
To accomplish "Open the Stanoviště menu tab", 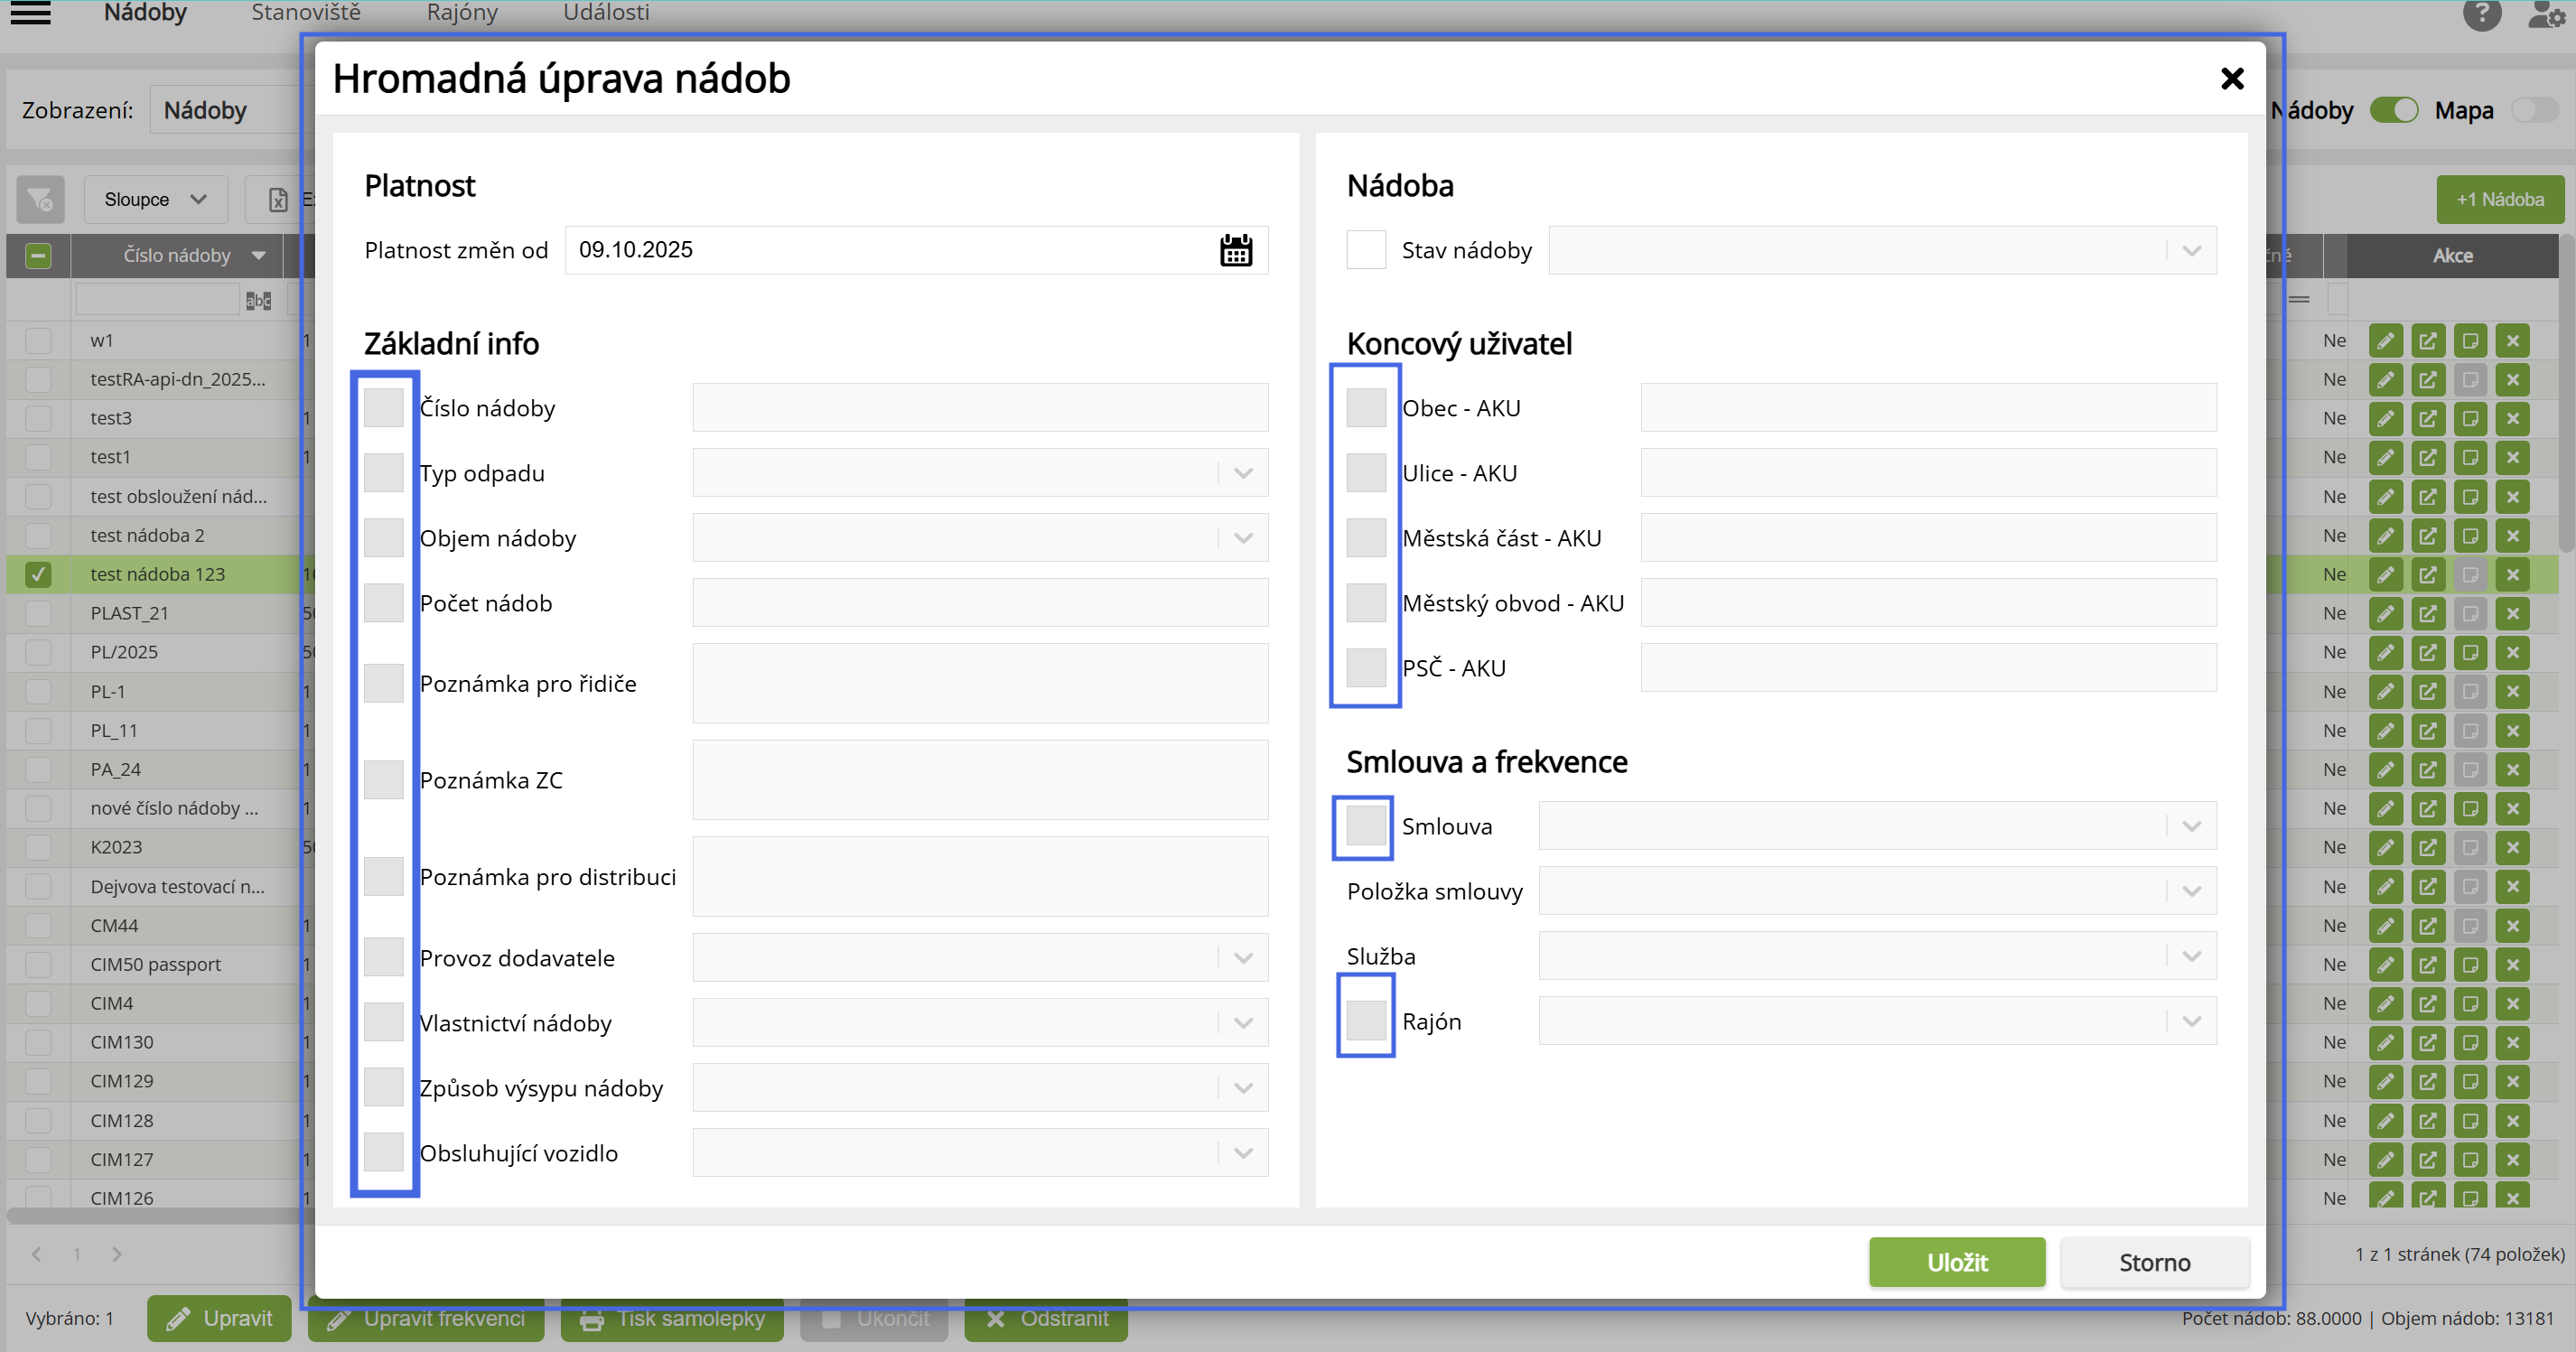I will point(305,13).
